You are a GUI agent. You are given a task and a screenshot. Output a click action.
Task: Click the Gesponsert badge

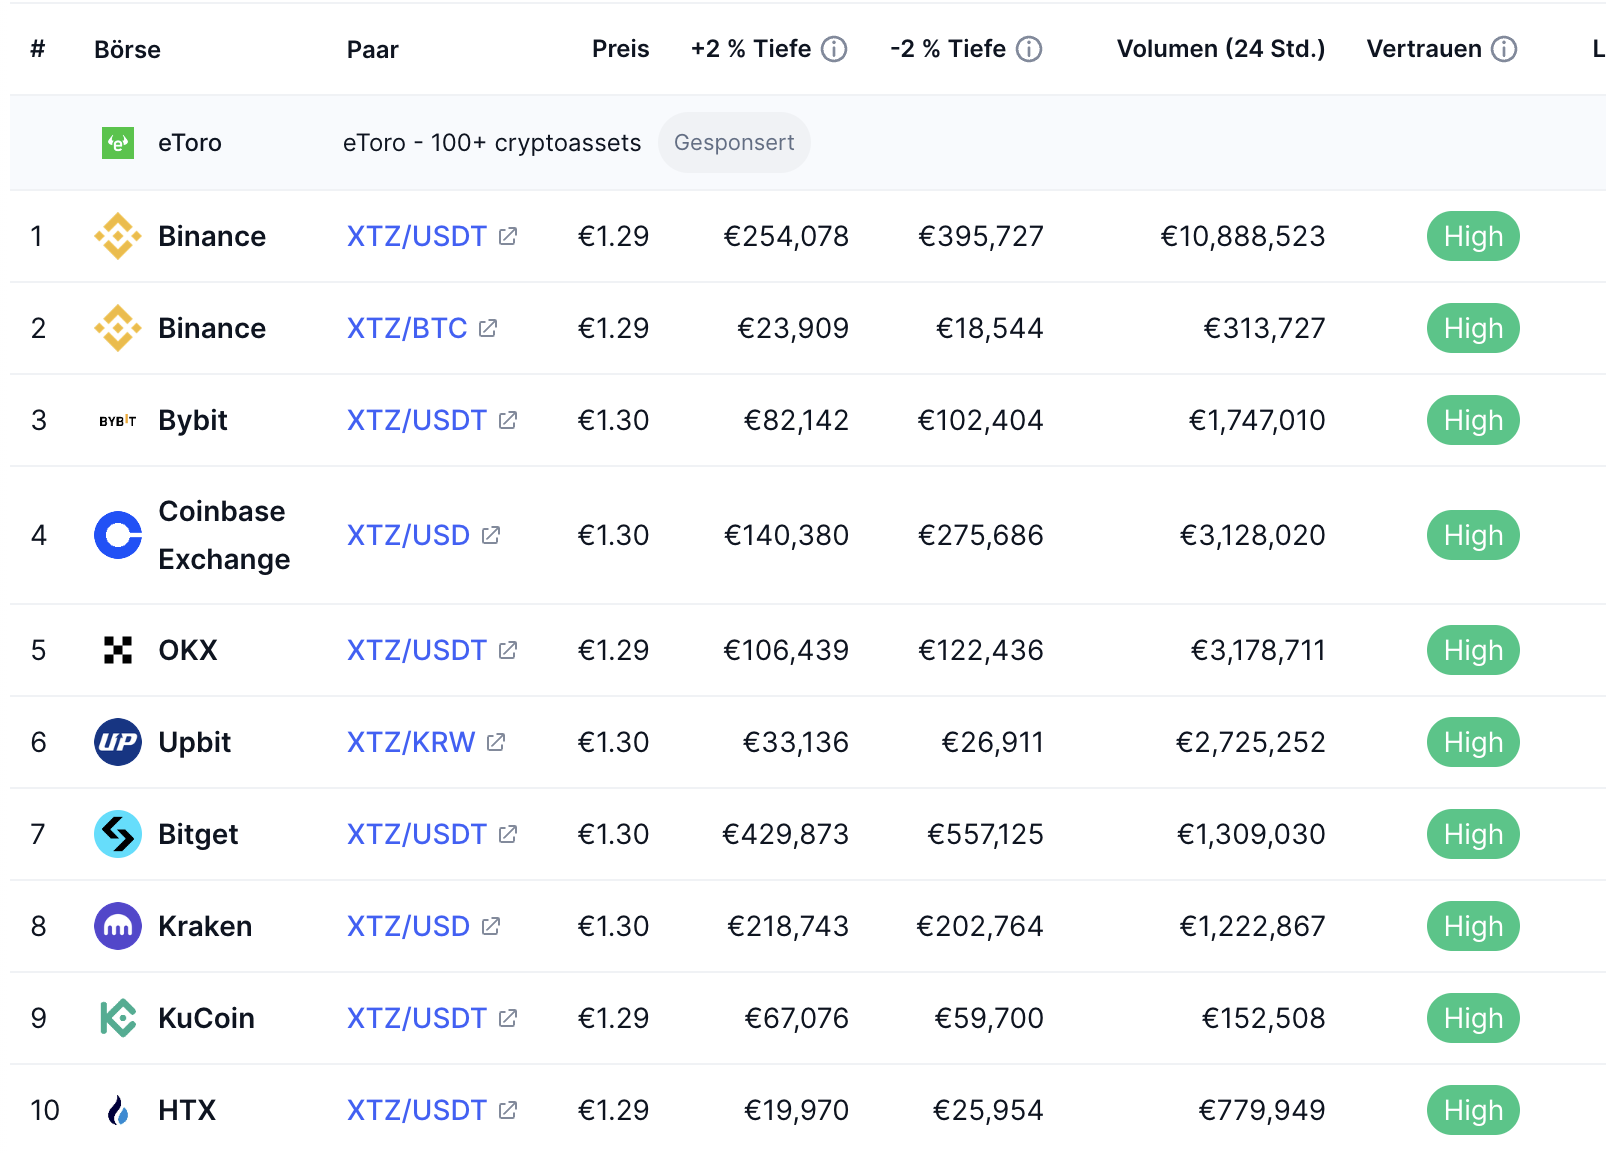[x=734, y=143]
